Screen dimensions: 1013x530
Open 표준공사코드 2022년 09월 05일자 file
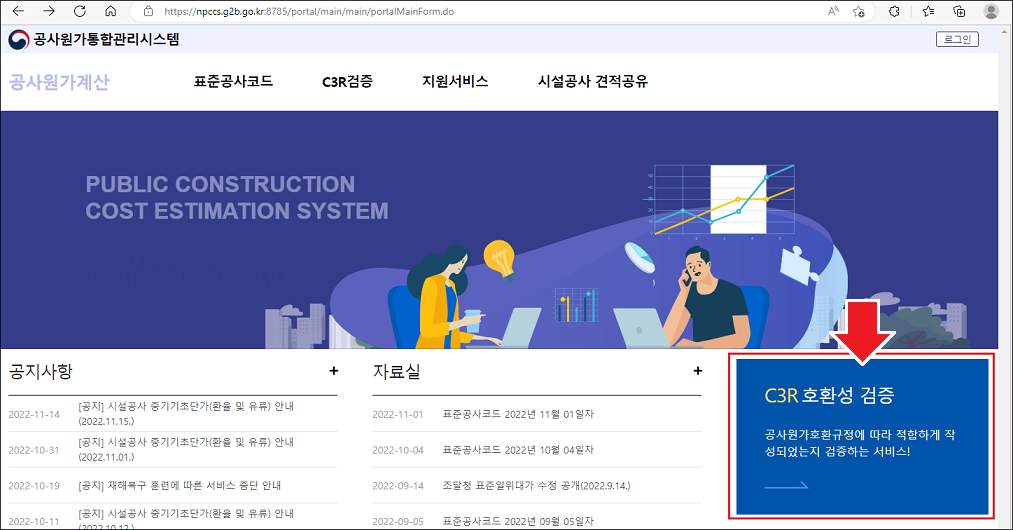pyautogui.click(x=517, y=521)
